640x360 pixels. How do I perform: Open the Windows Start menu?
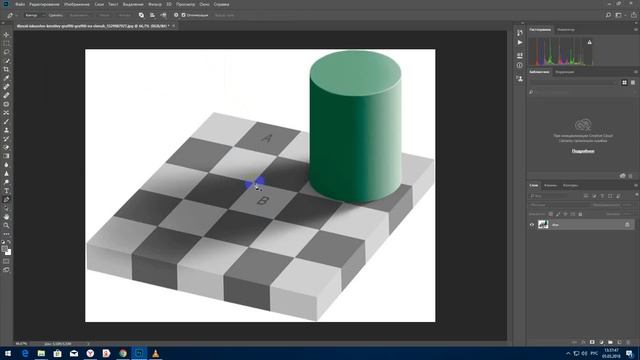(8, 353)
